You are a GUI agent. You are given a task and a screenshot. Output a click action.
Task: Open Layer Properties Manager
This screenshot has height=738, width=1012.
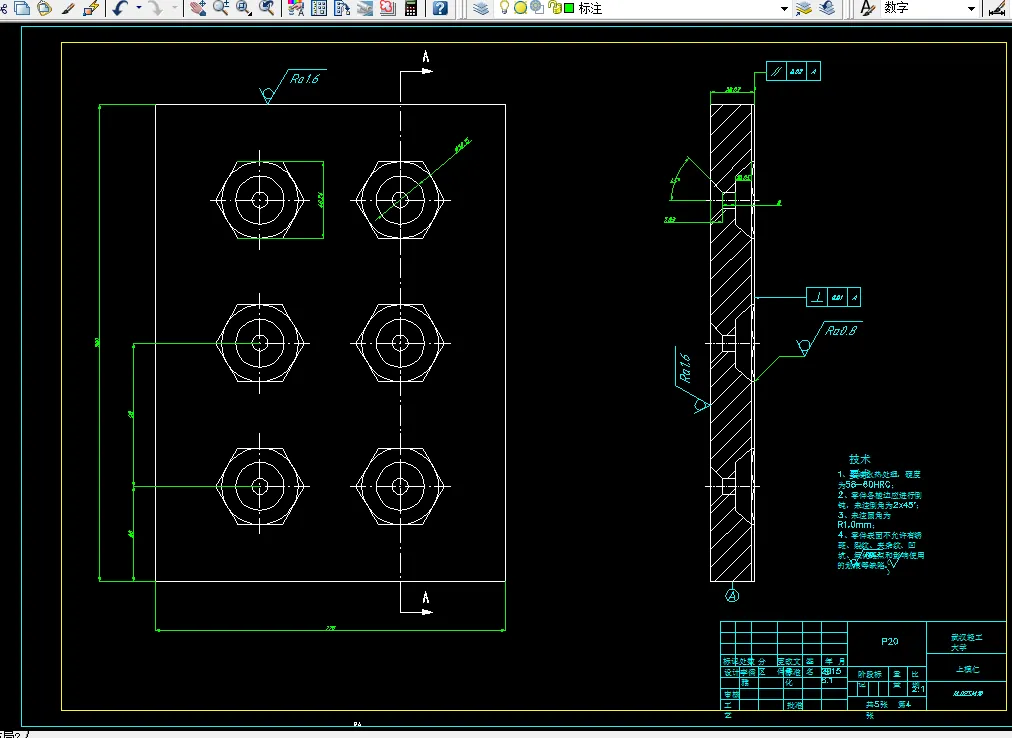(x=481, y=8)
